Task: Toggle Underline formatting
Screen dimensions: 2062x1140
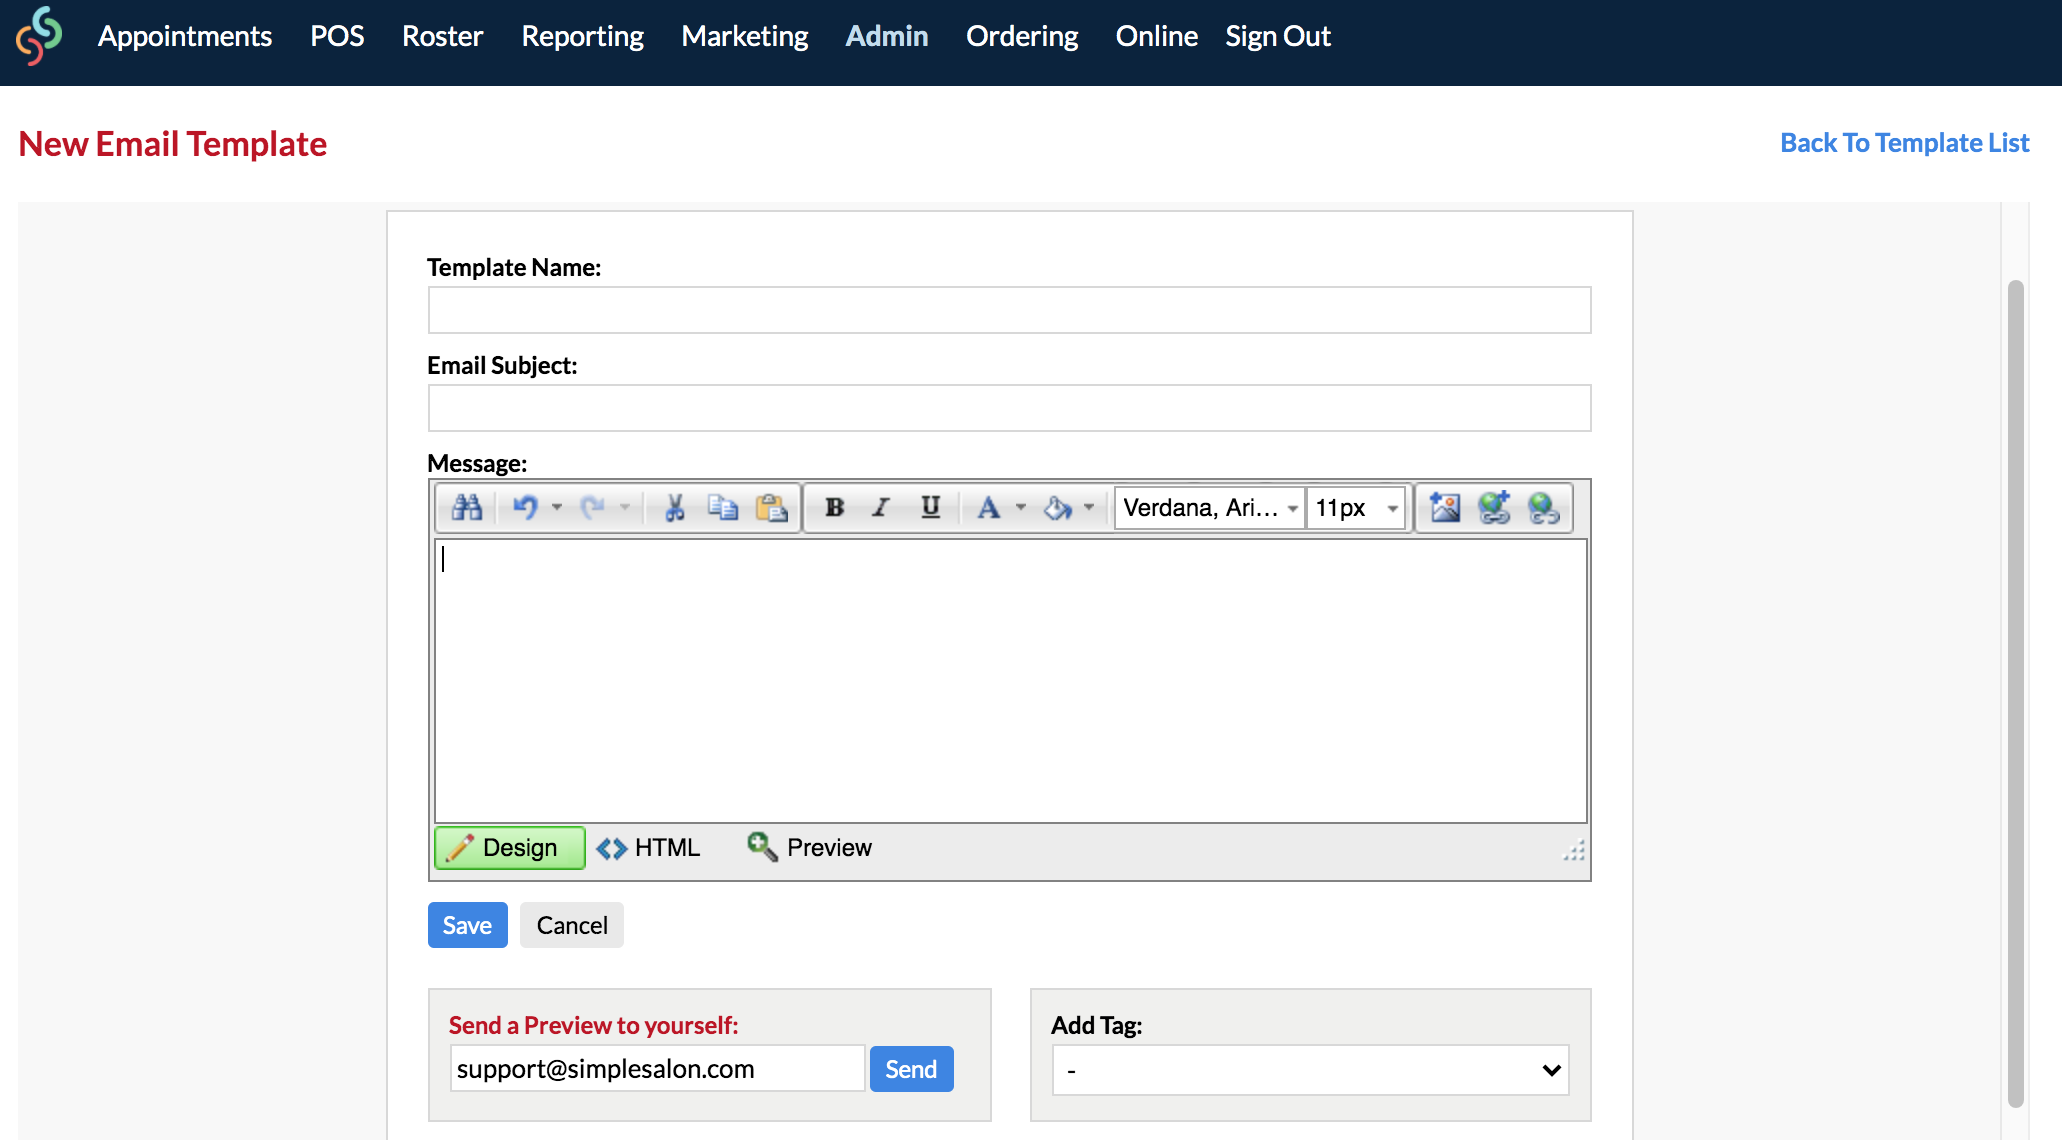Action: tap(930, 508)
